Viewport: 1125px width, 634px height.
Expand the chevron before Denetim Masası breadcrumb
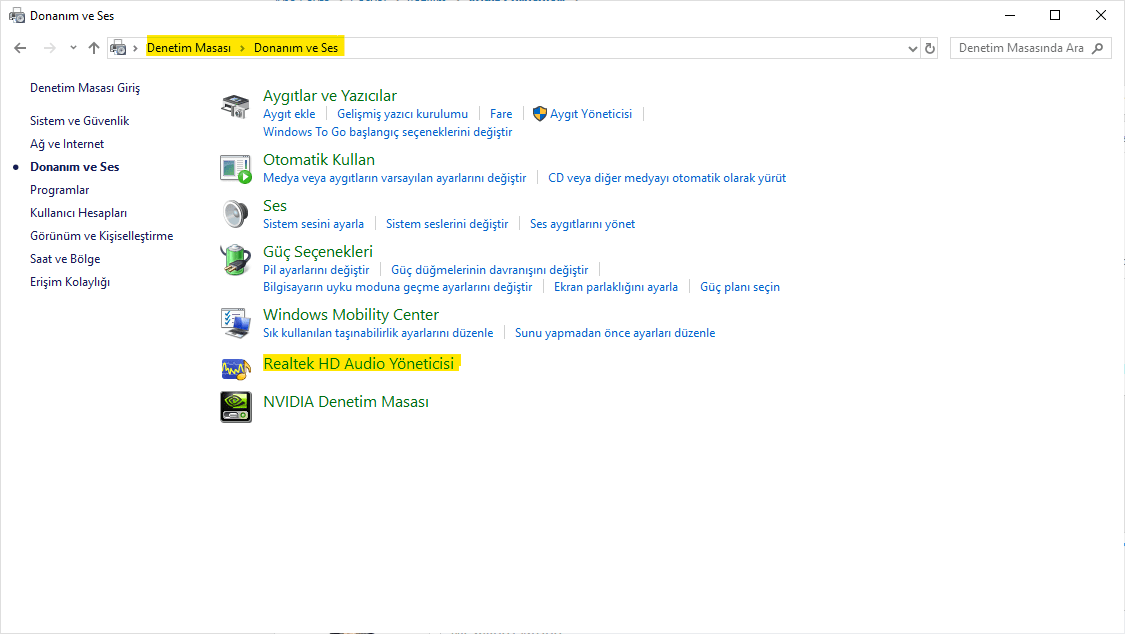coord(135,48)
